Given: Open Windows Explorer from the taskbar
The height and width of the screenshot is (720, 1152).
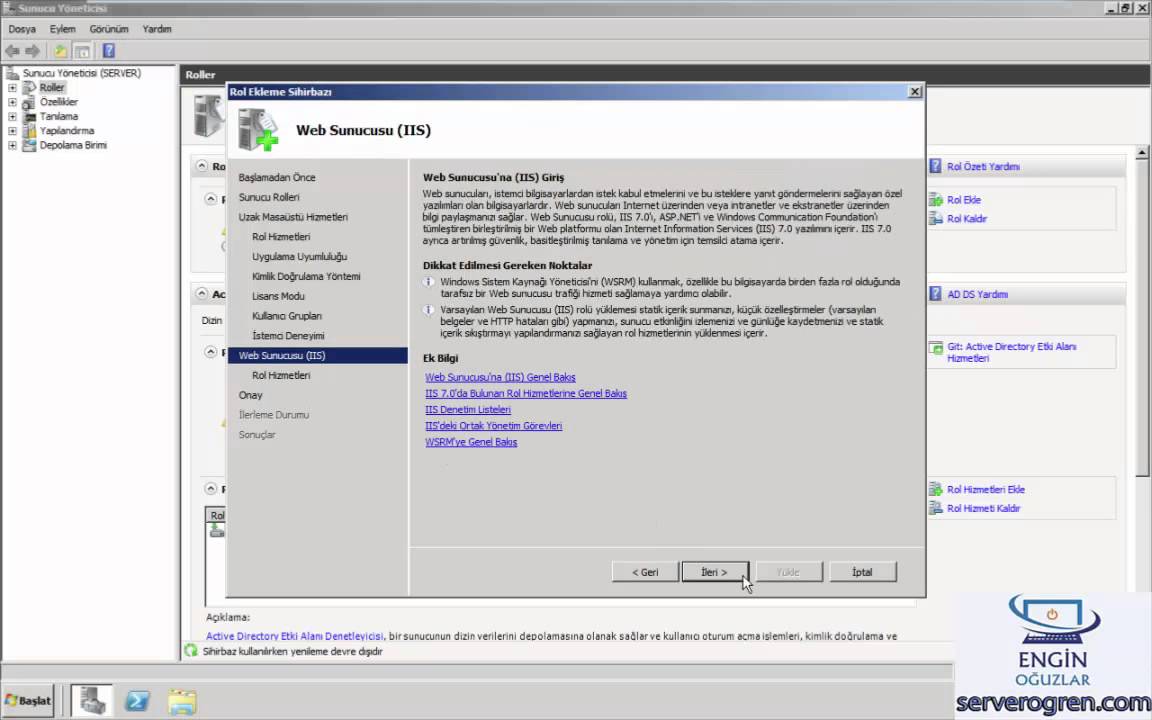Looking at the screenshot, I should tap(181, 701).
